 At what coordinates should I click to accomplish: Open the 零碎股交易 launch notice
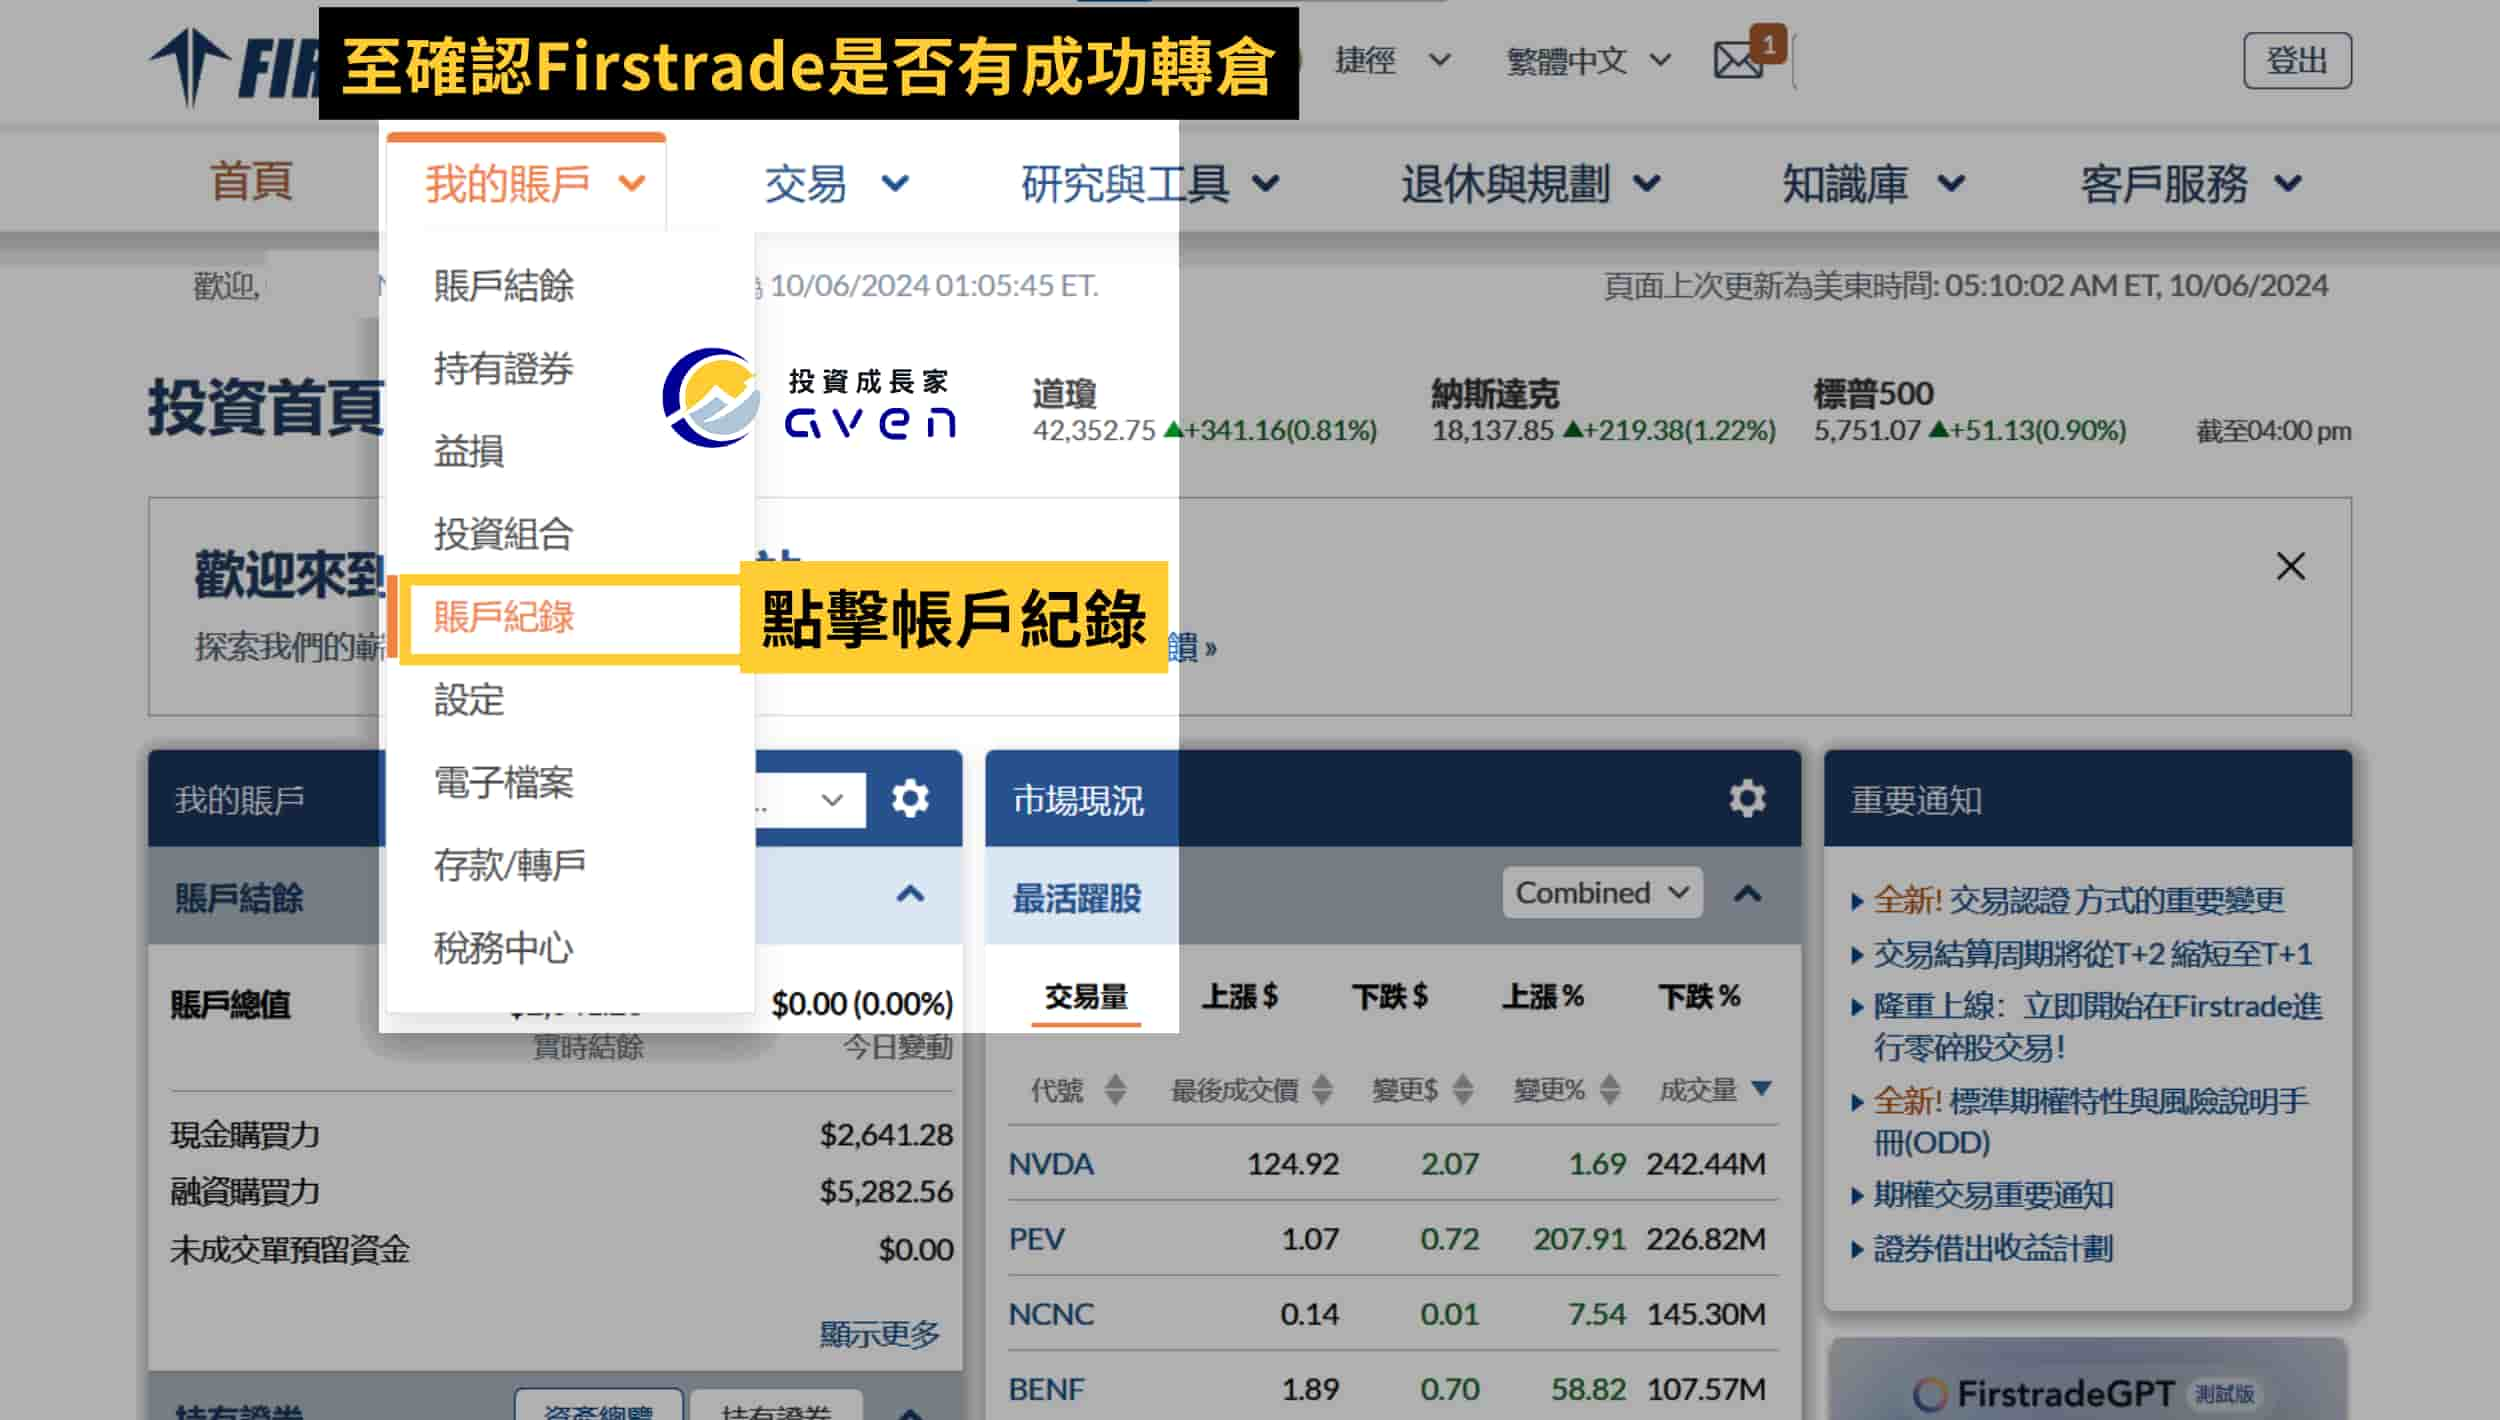[x=2098, y=1027]
